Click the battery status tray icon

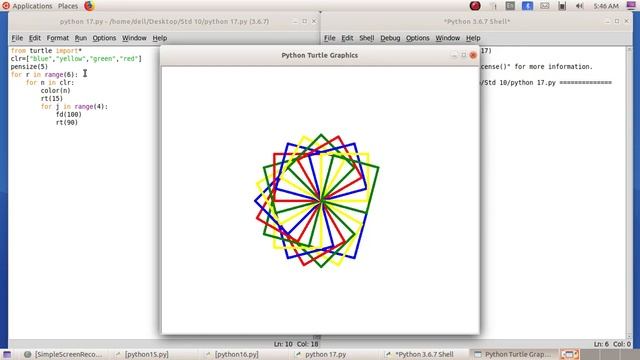coord(562,6)
